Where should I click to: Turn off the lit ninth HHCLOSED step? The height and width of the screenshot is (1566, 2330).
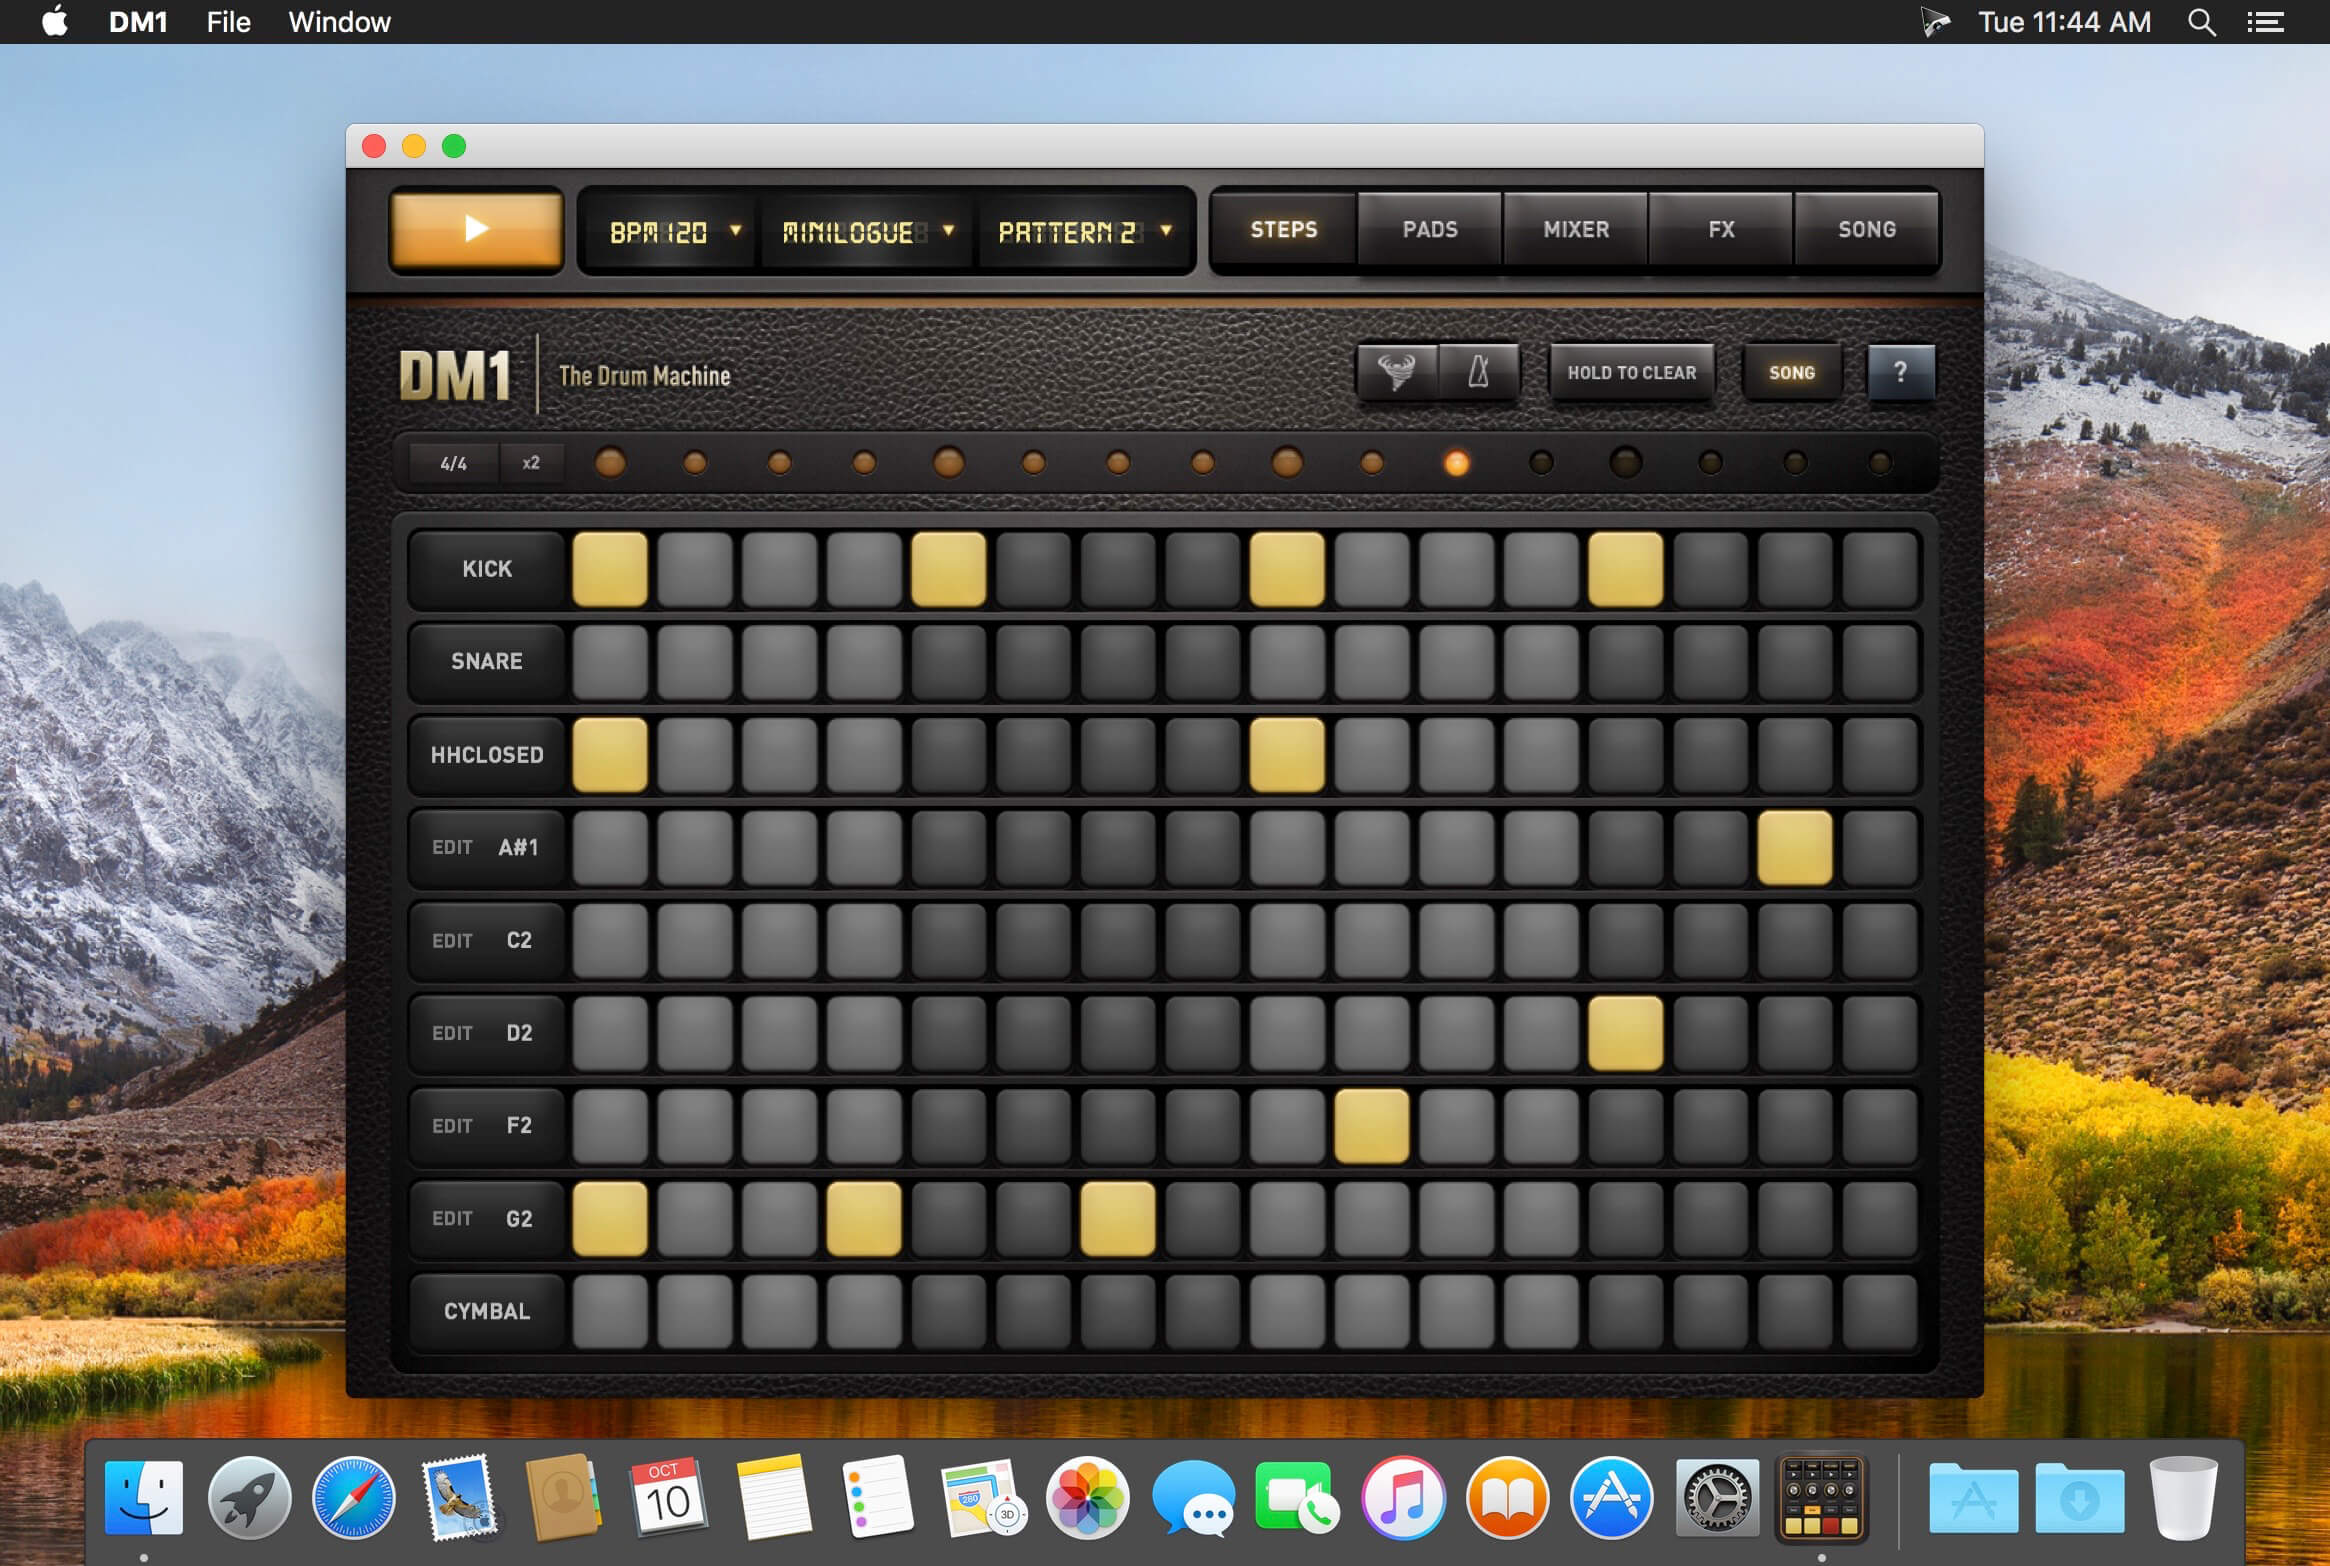pos(1287,755)
